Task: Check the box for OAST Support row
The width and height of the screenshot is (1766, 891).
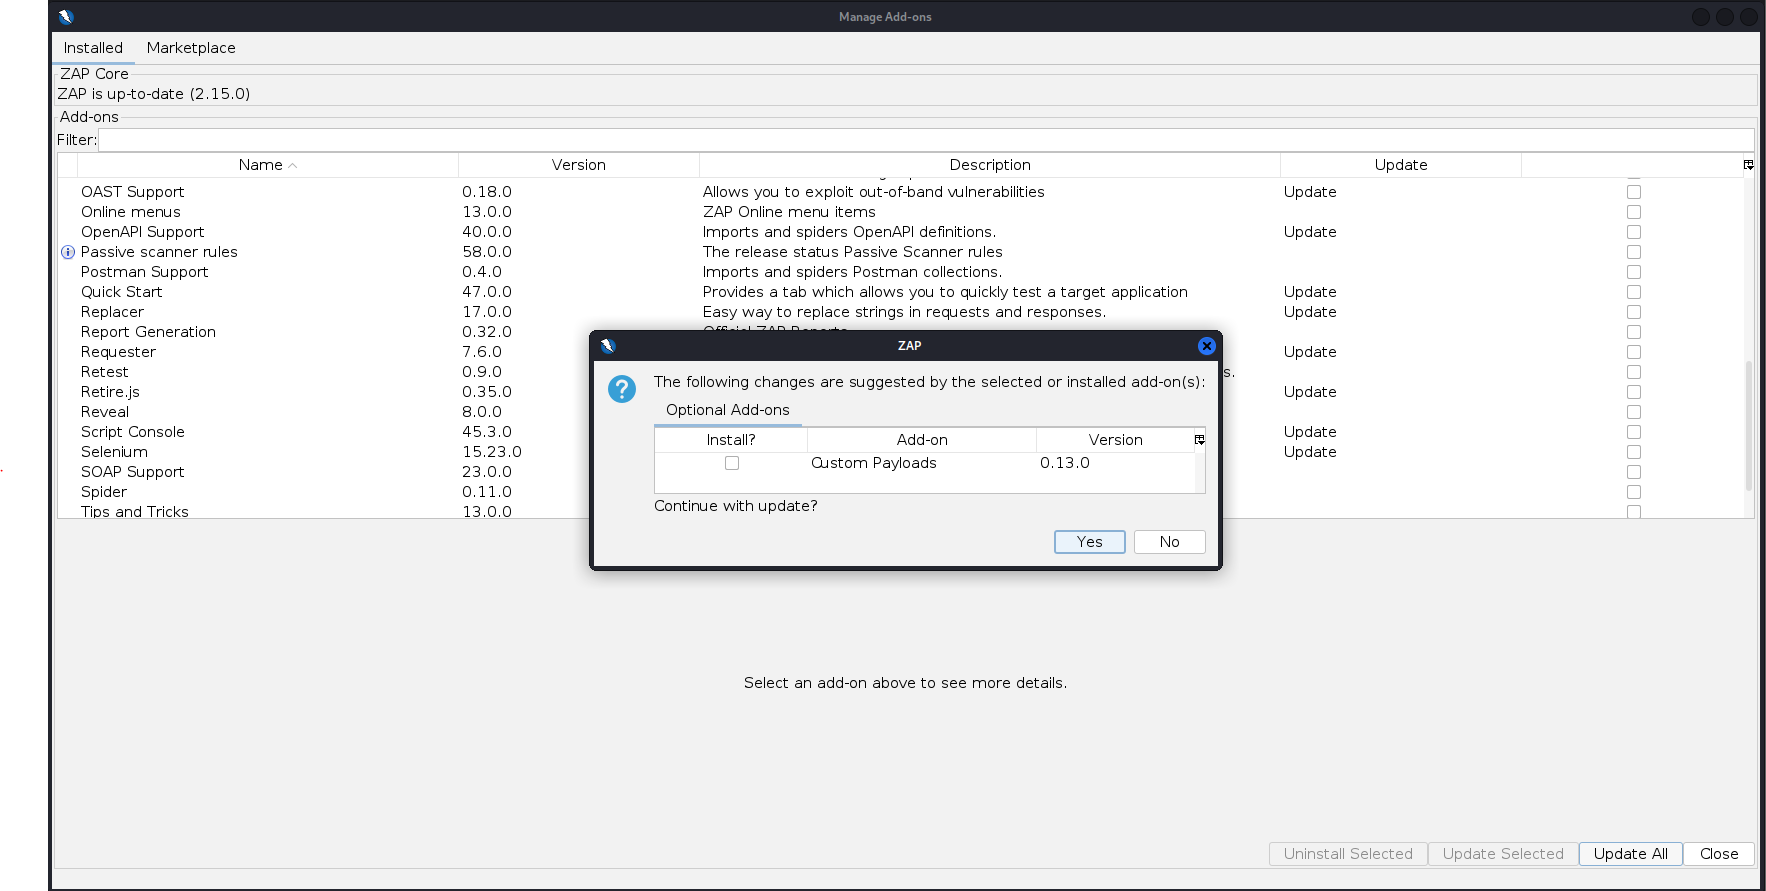Action: coord(1634,192)
